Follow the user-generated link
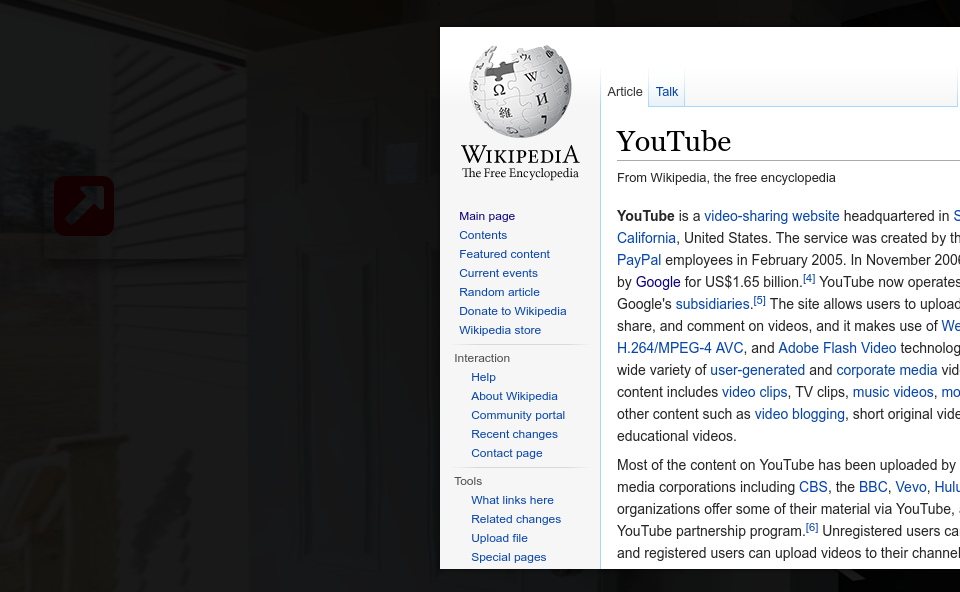The width and height of the screenshot is (960, 592). (757, 370)
